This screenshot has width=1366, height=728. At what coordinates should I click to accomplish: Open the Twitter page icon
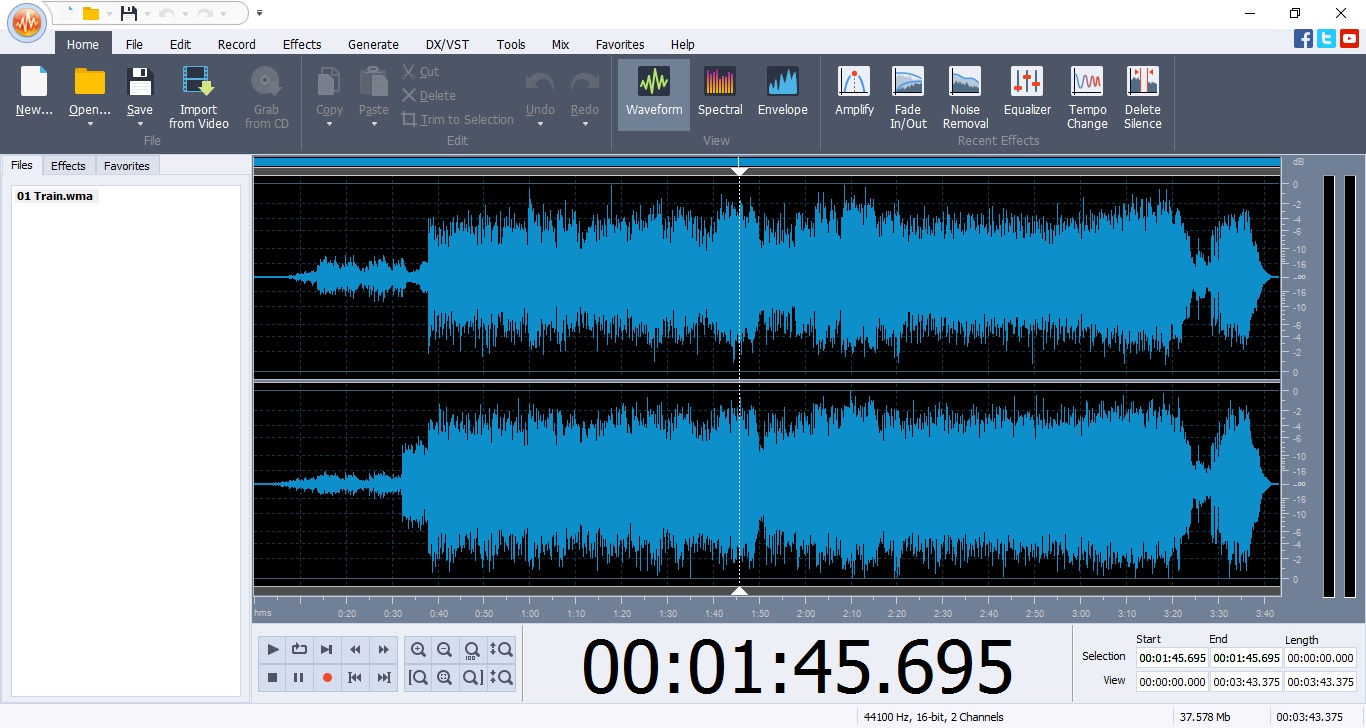(x=1326, y=39)
